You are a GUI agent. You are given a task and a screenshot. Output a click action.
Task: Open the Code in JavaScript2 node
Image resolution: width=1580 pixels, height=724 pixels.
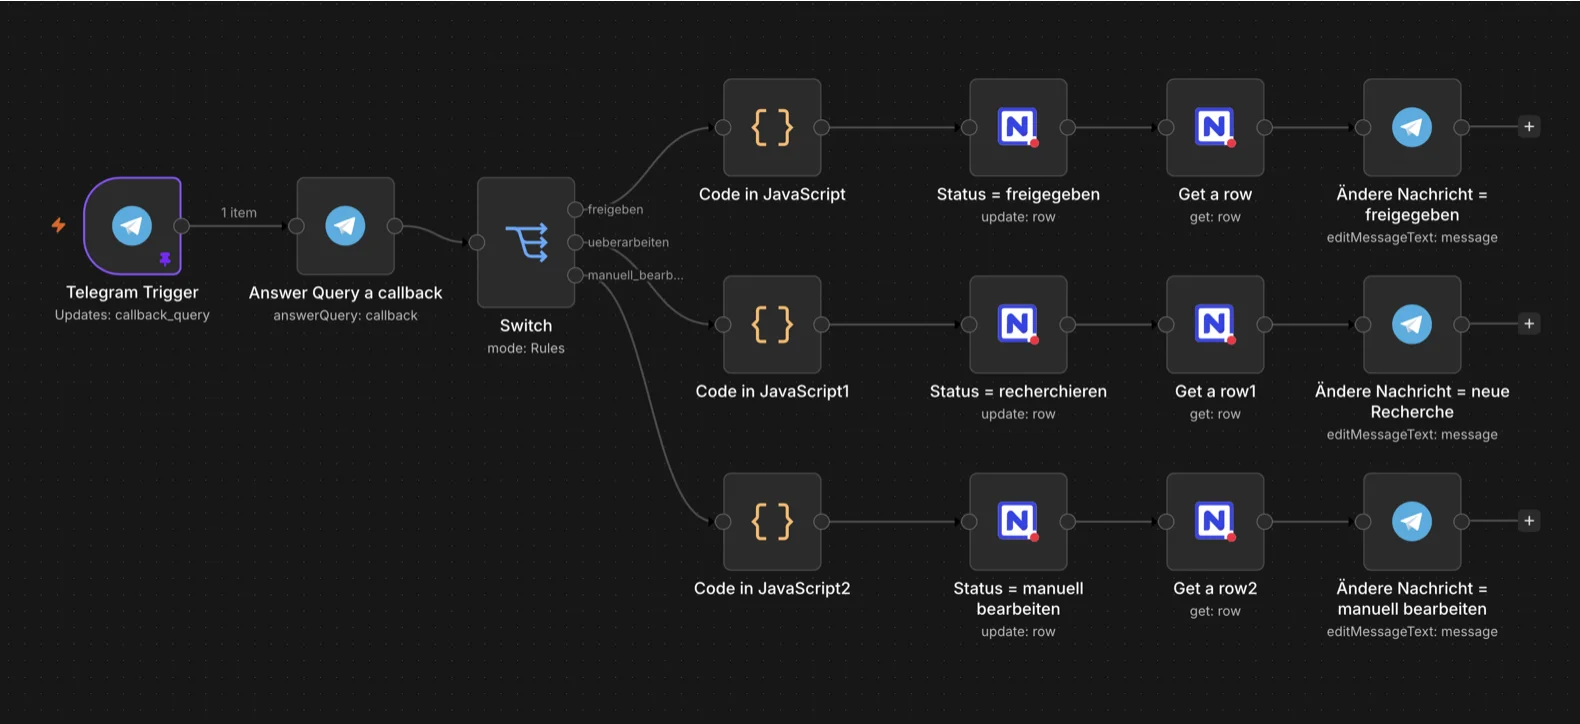click(772, 521)
